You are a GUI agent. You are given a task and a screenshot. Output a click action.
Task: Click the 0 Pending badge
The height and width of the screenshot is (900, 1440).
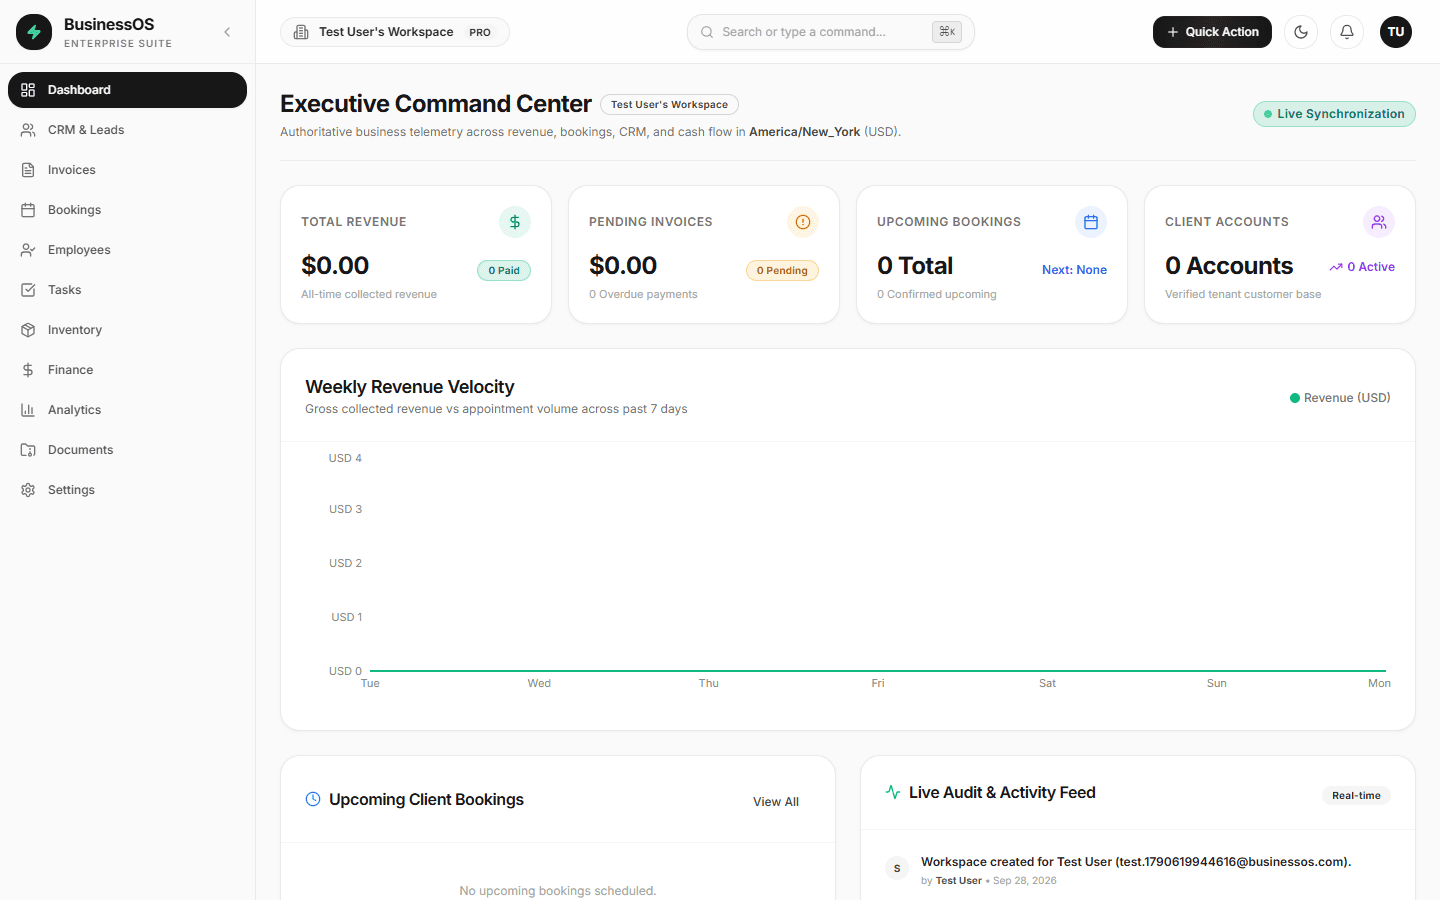[x=782, y=270]
